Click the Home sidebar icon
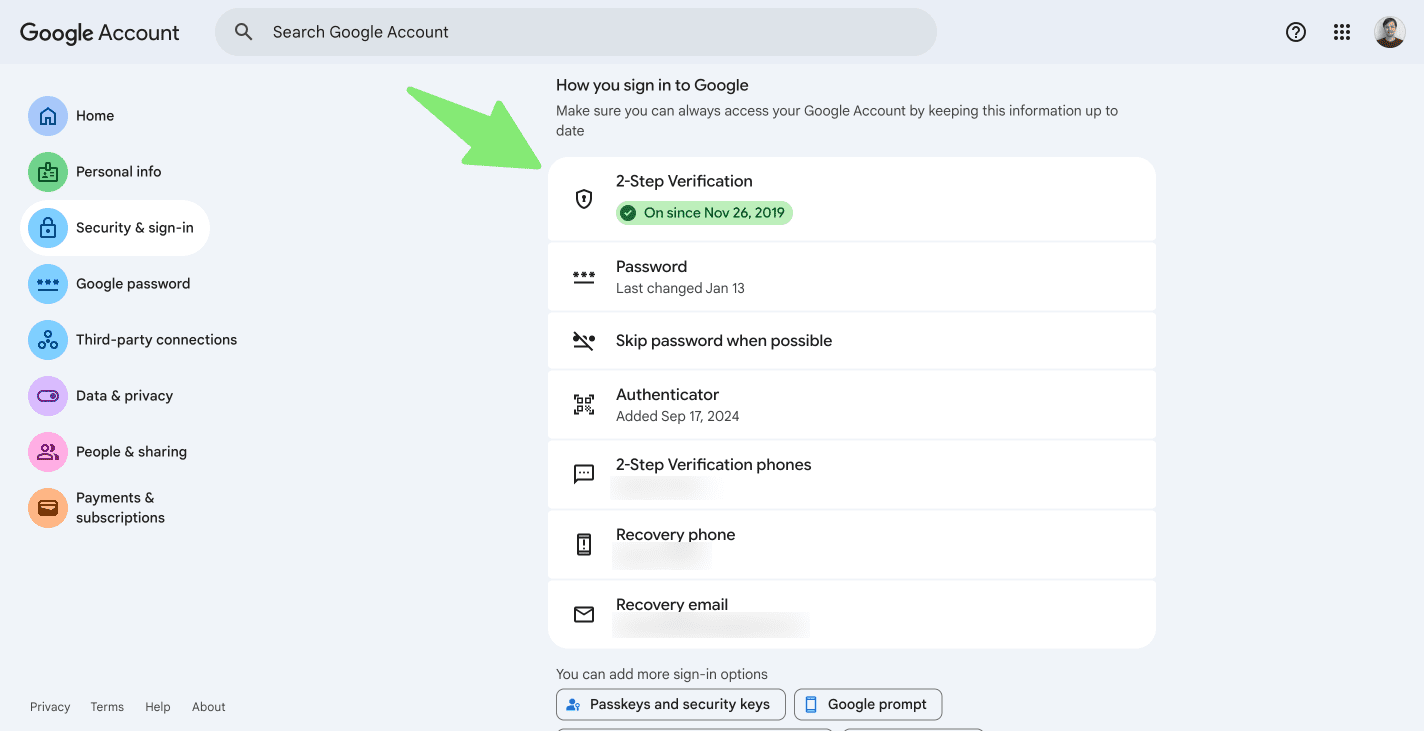 (x=48, y=116)
